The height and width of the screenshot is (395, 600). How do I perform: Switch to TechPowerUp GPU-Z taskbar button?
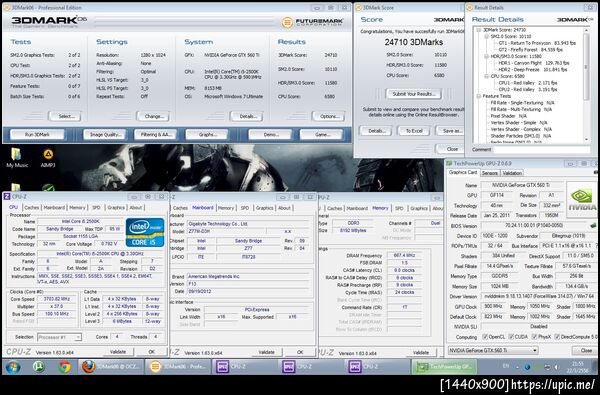click(444, 367)
